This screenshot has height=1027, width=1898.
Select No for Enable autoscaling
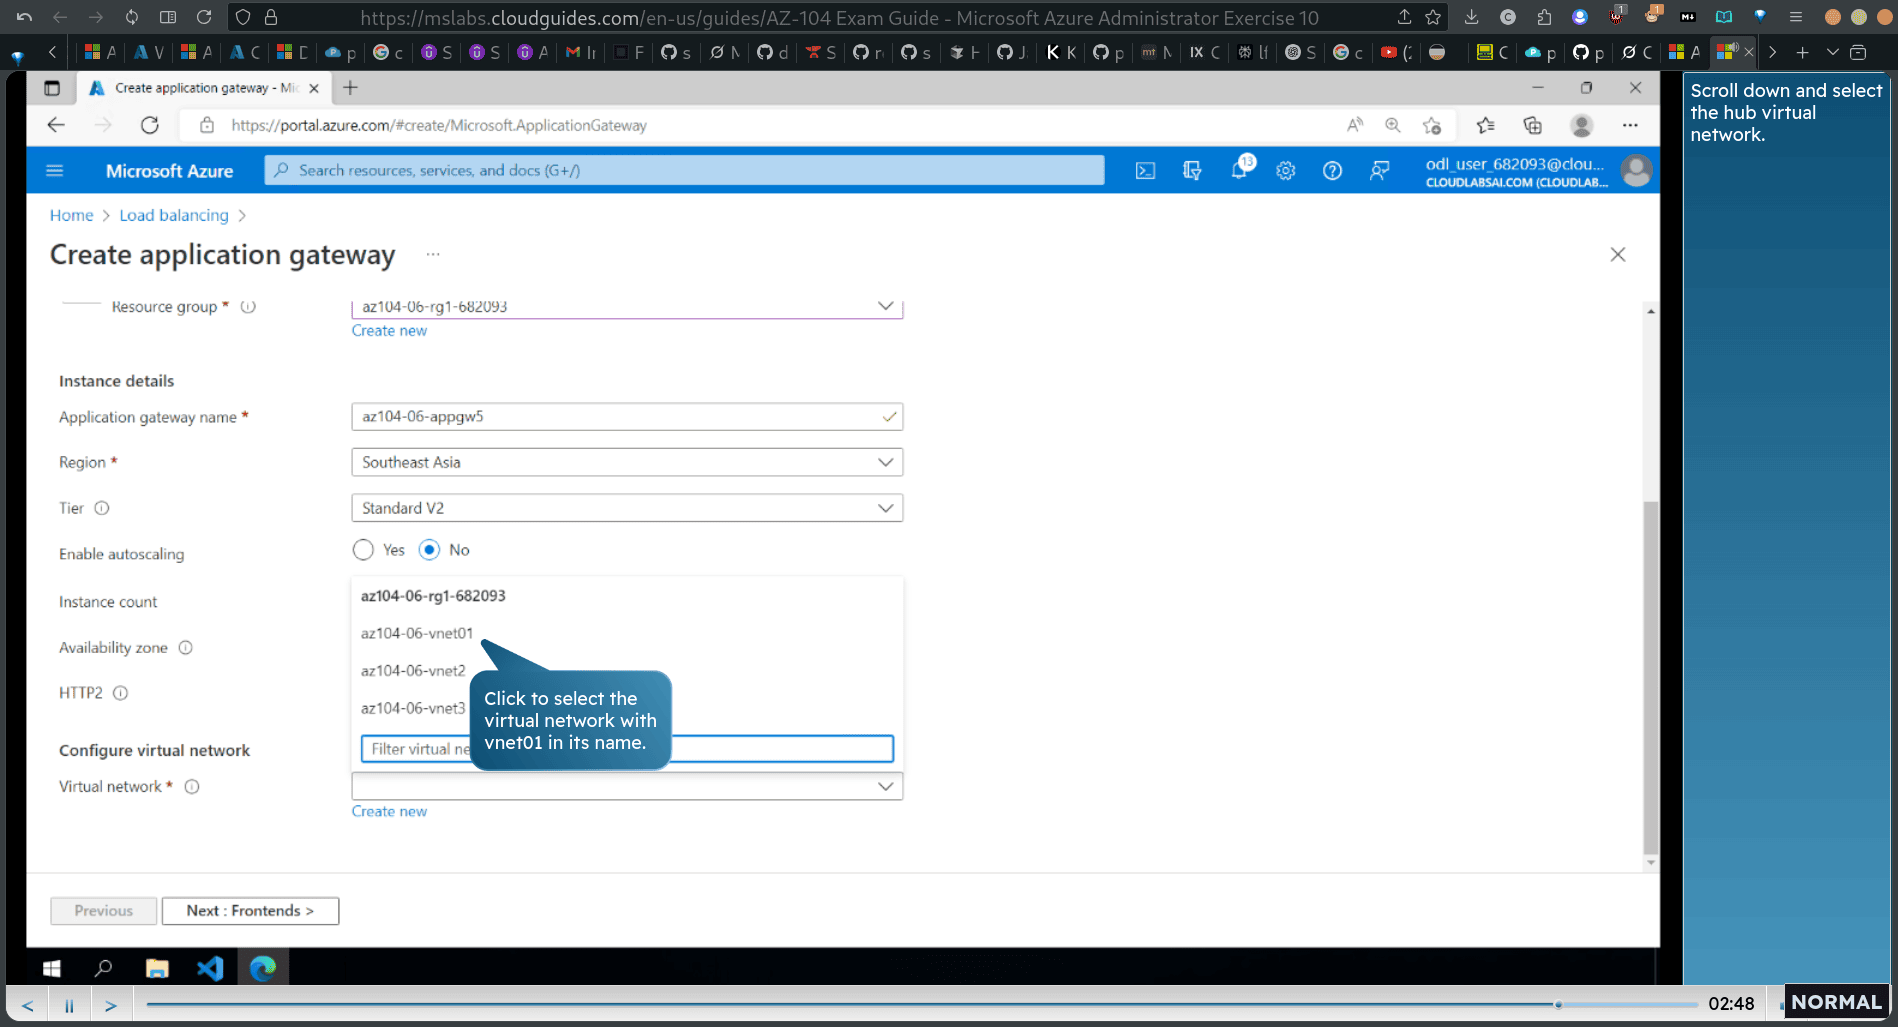(429, 550)
